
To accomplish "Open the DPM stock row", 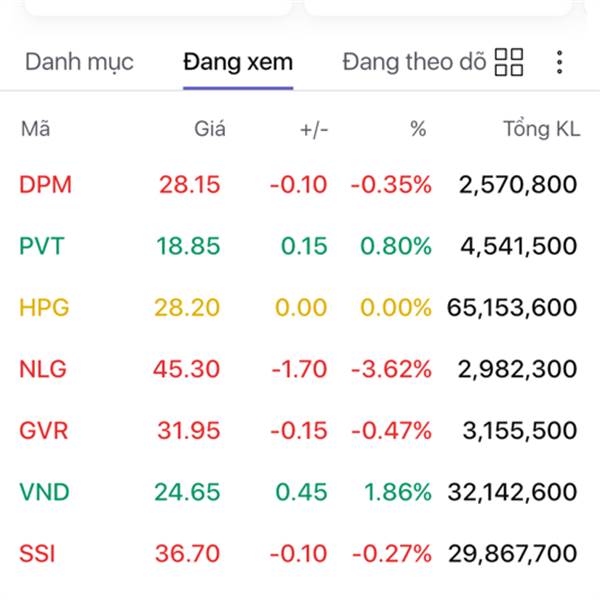I will [300, 184].
